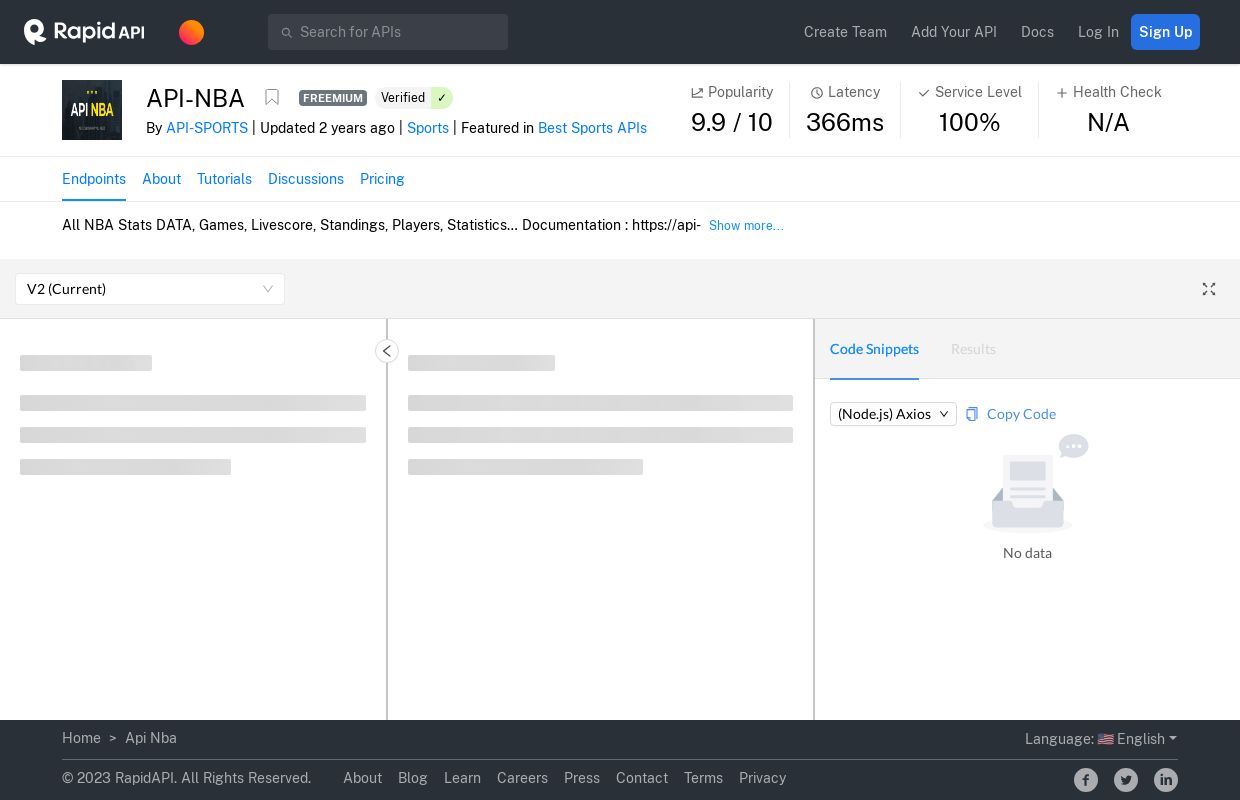Collapse the endpoints sidebar panel
The width and height of the screenshot is (1240, 800).
pos(387,351)
